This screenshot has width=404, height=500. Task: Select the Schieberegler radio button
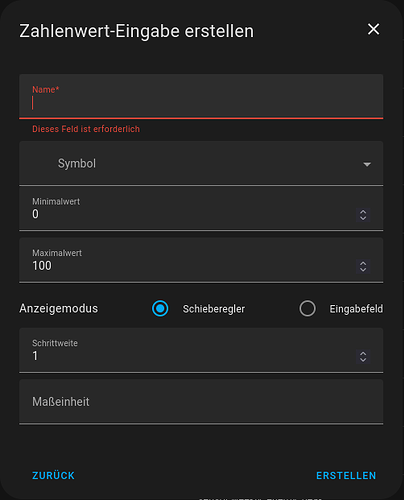[x=160, y=308]
